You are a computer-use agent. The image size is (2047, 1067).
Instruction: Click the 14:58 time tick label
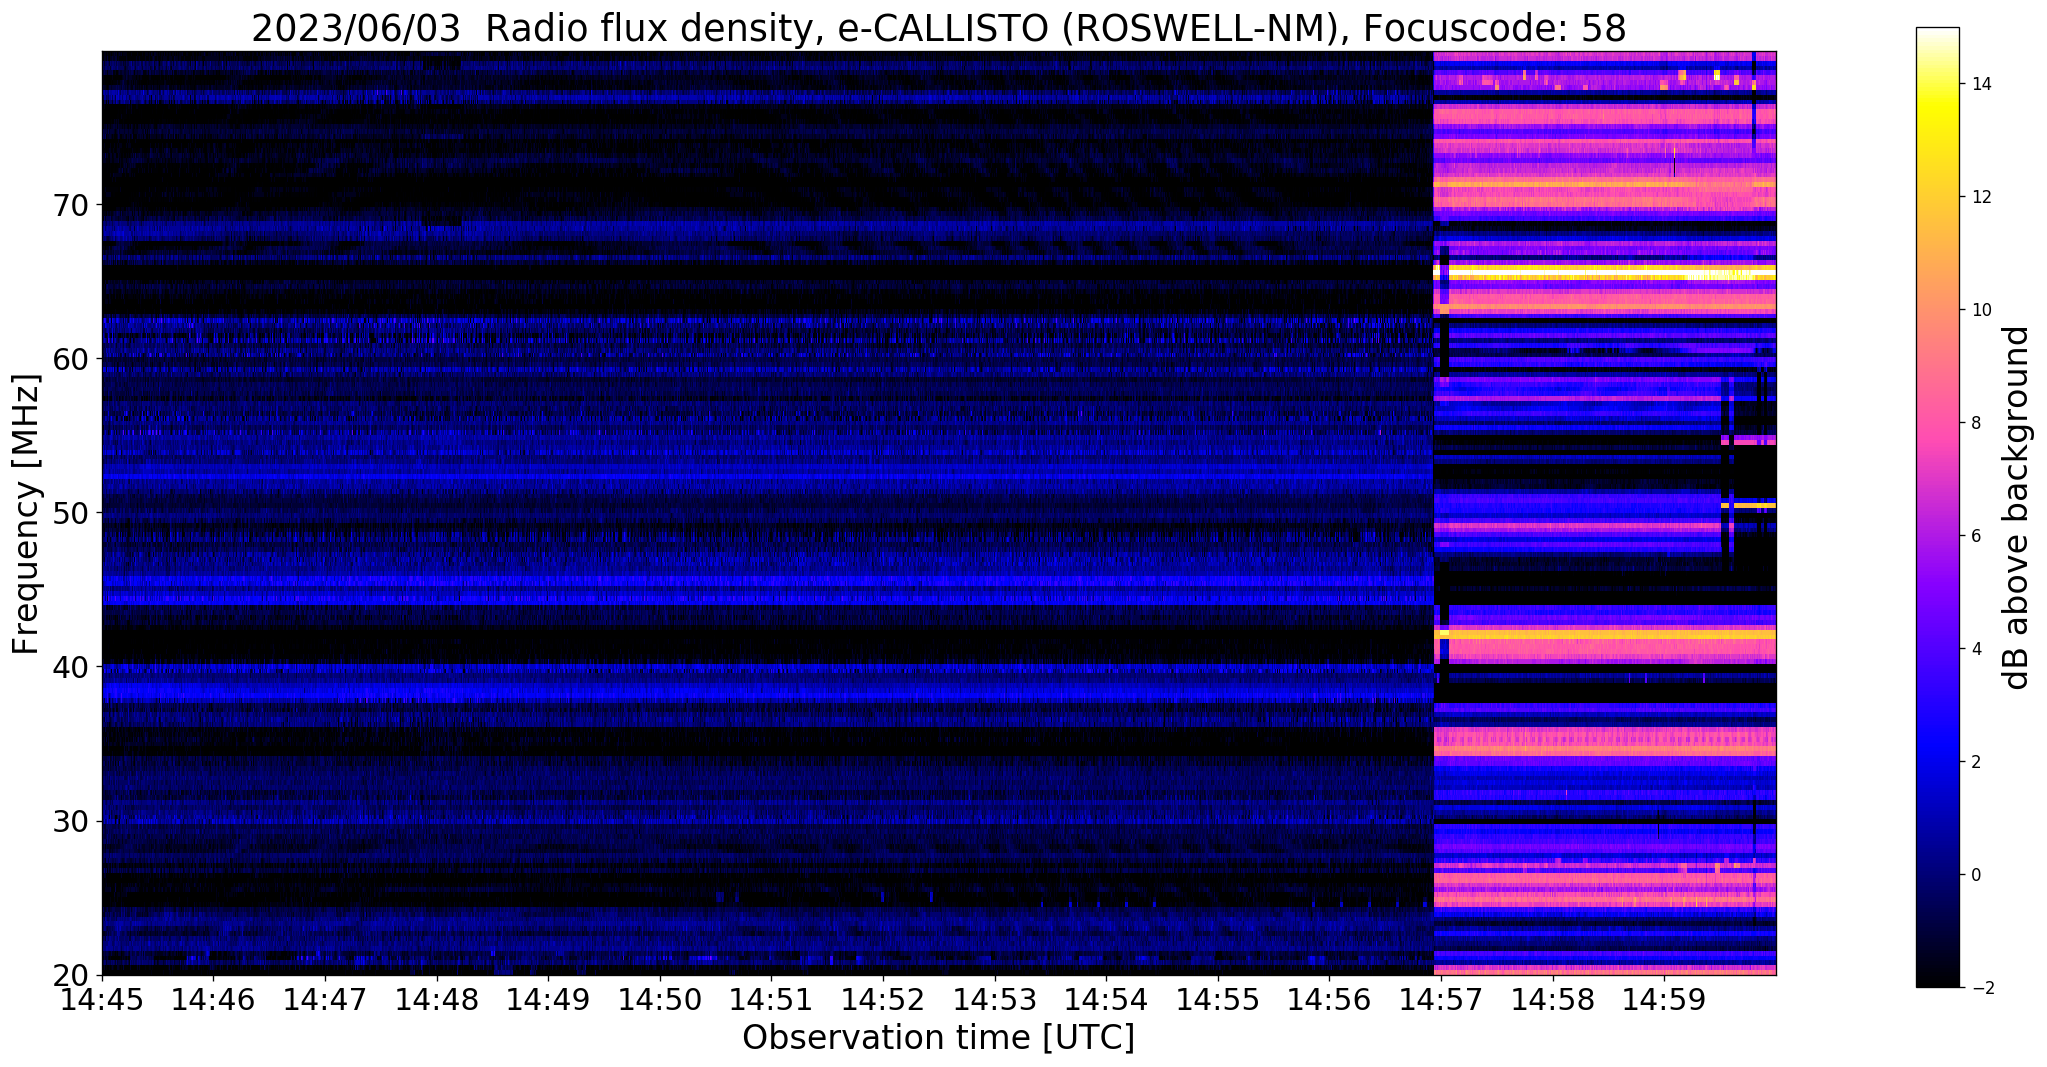tap(1553, 999)
